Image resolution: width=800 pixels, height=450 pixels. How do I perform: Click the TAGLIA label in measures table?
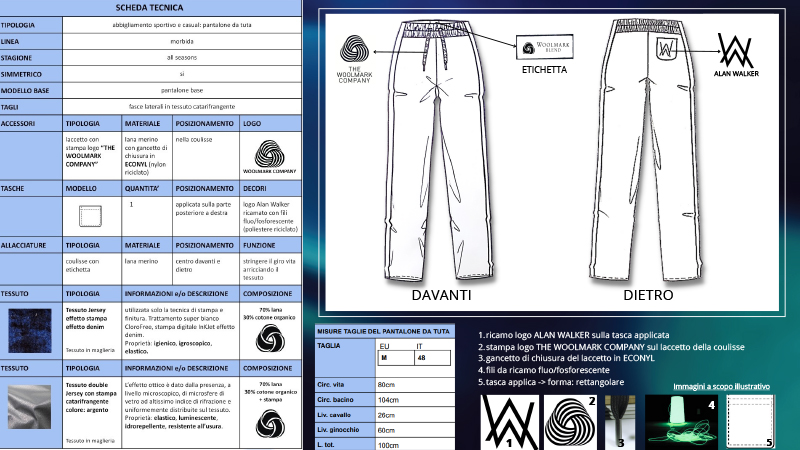tap(329, 346)
